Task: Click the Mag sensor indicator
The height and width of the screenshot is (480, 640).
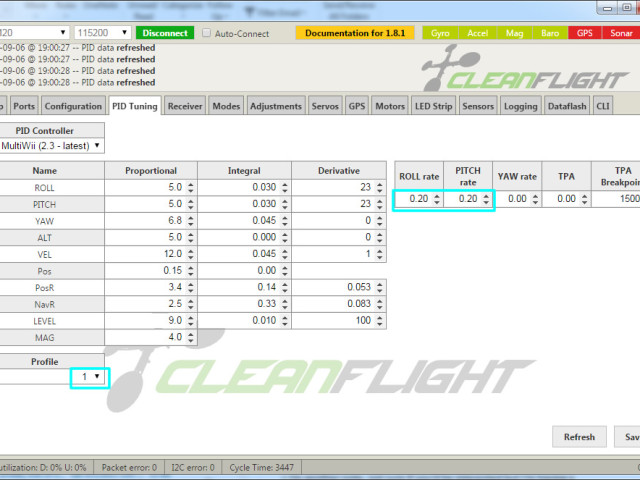Action: coord(514,33)
